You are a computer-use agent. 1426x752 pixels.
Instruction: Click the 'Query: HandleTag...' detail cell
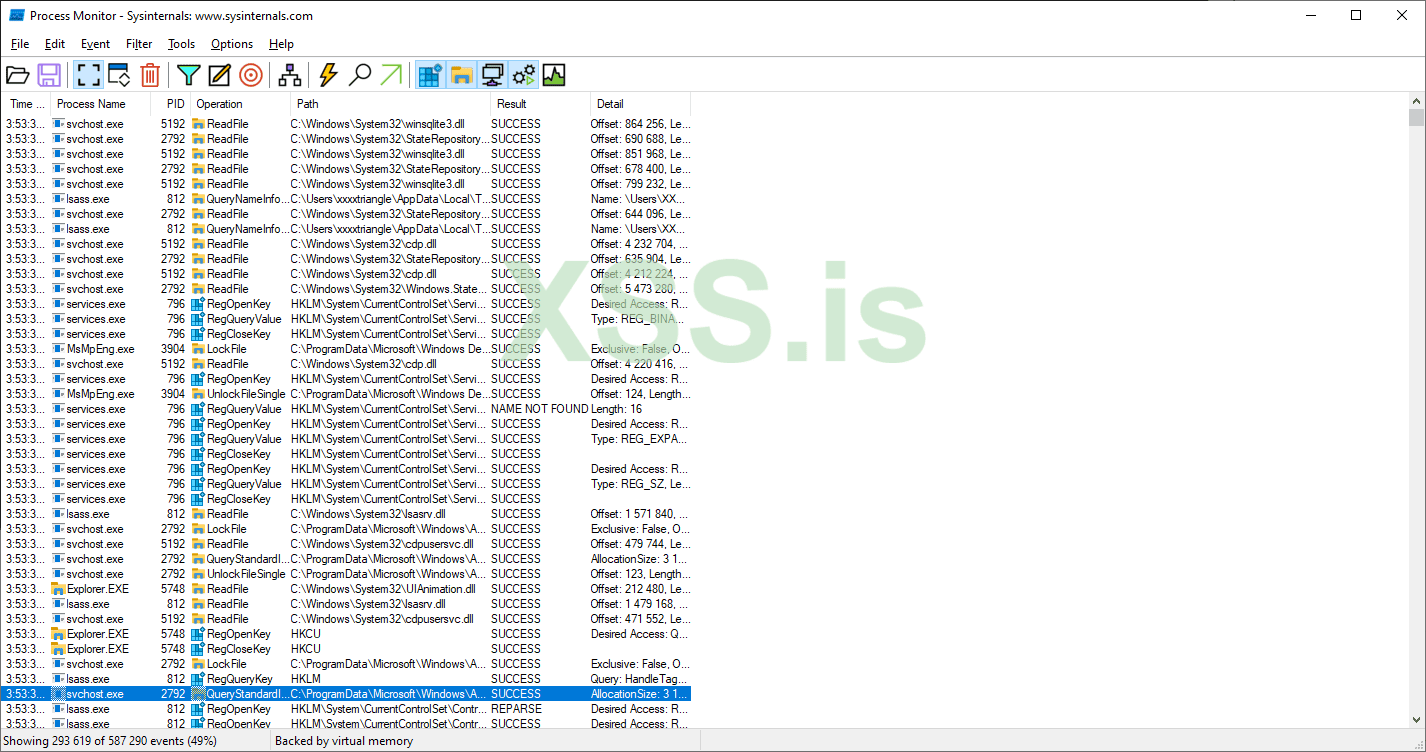640,679
